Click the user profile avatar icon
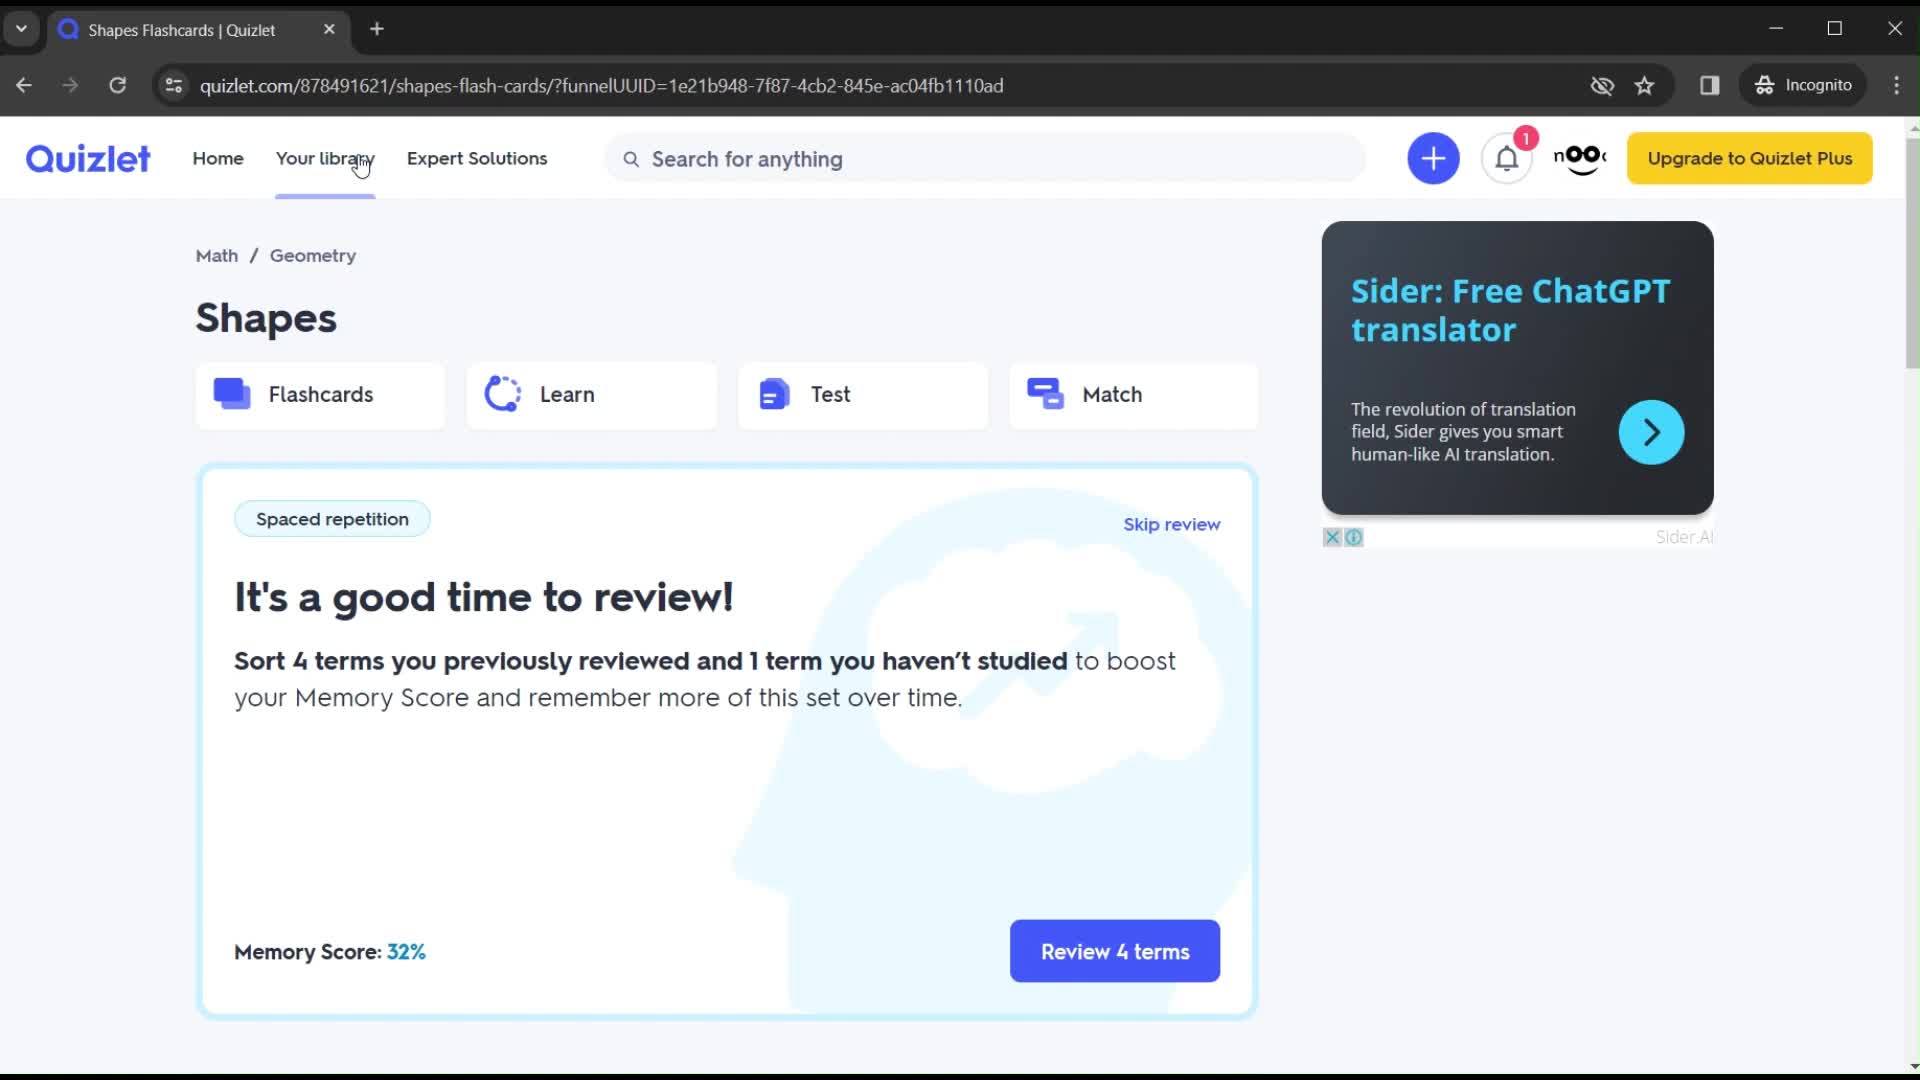Screen dimensions: 1920x1080 pos(1578,158)
